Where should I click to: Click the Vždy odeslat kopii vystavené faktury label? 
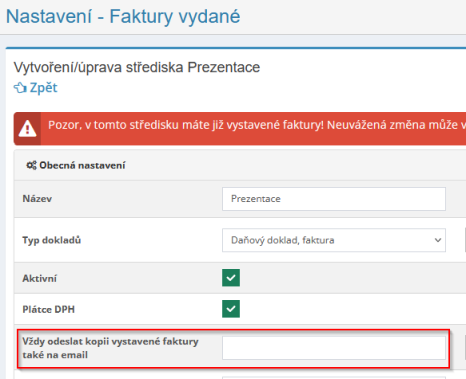click(110, 348)
